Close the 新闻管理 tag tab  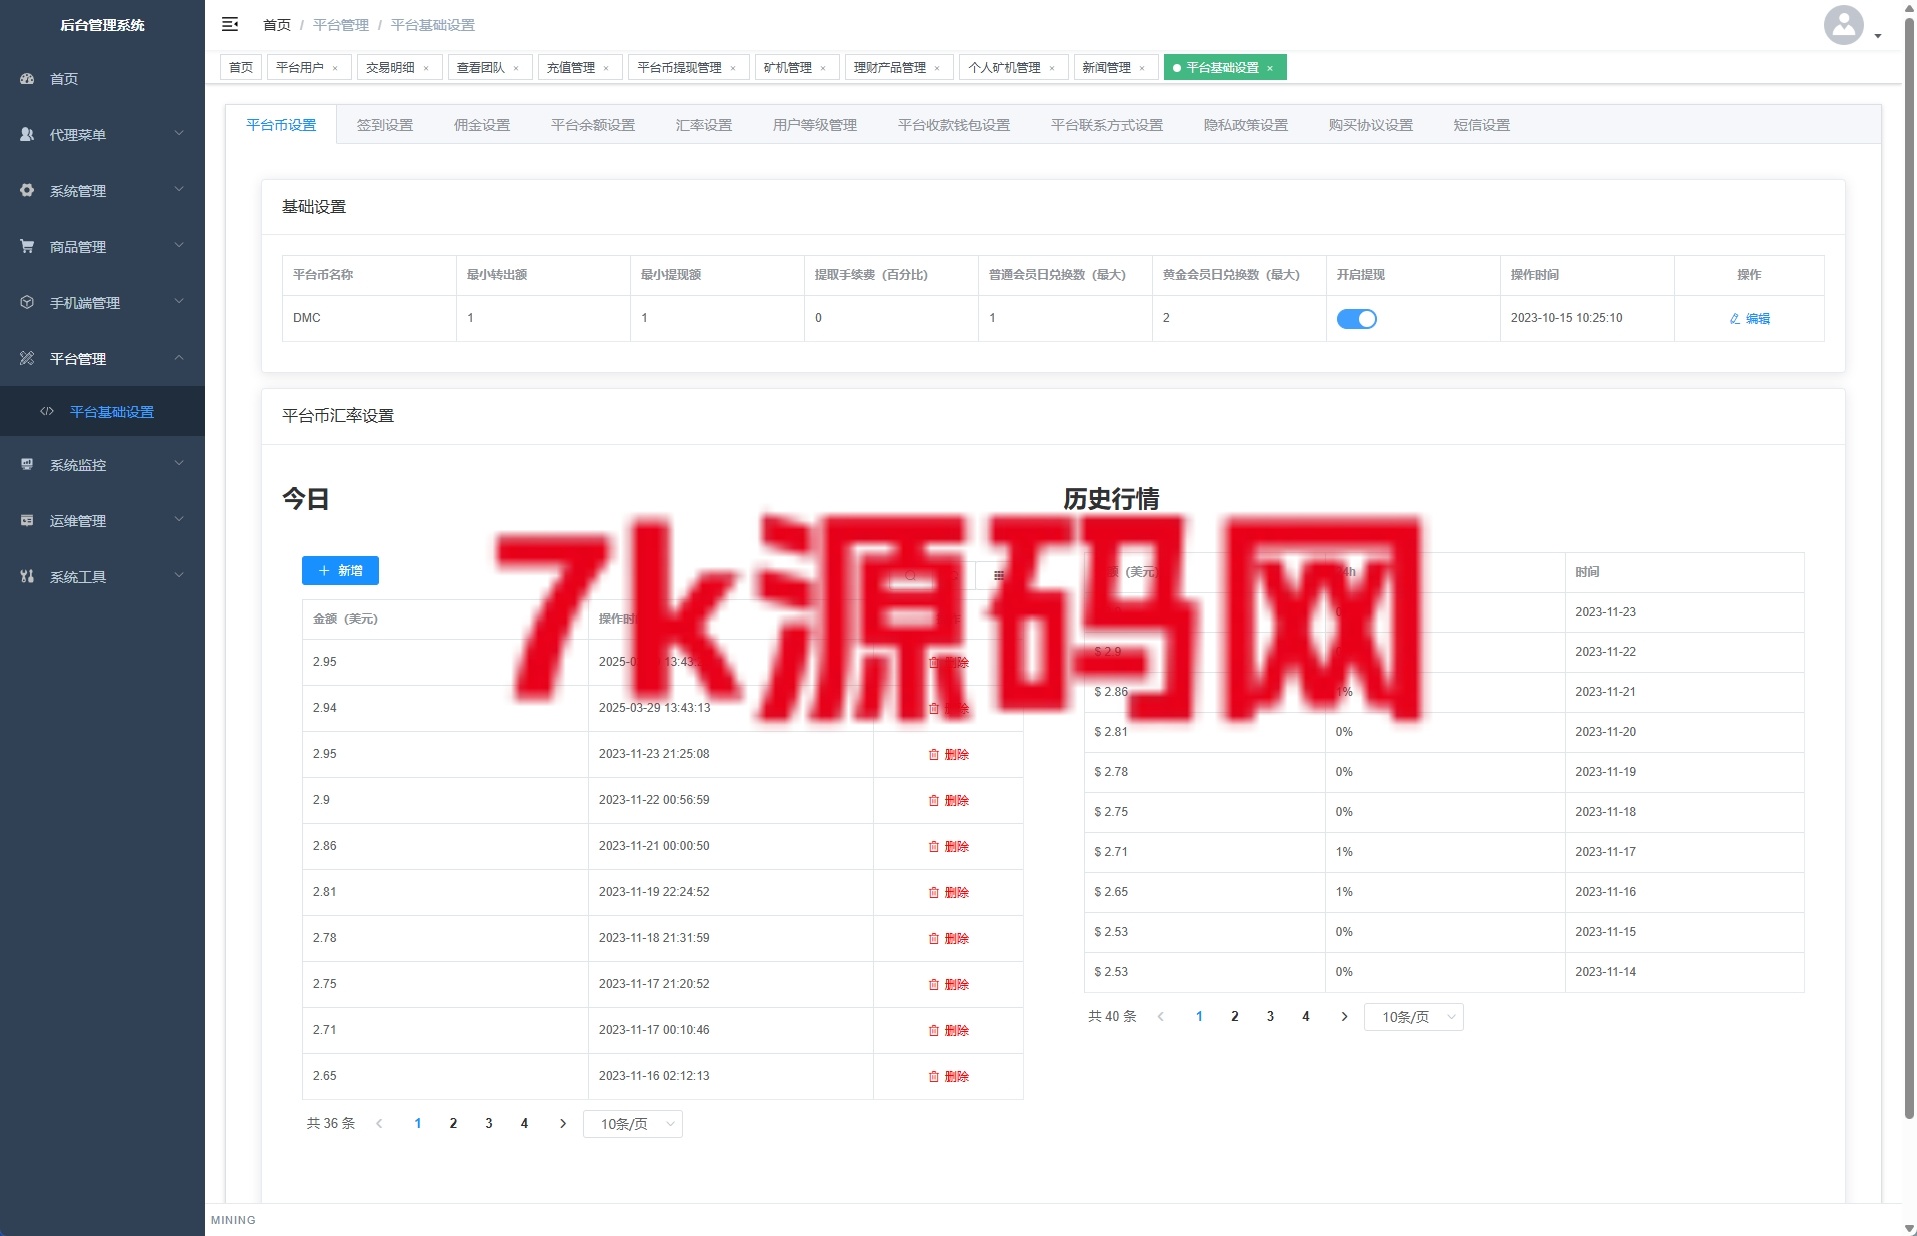click(x=1142, y=68)
